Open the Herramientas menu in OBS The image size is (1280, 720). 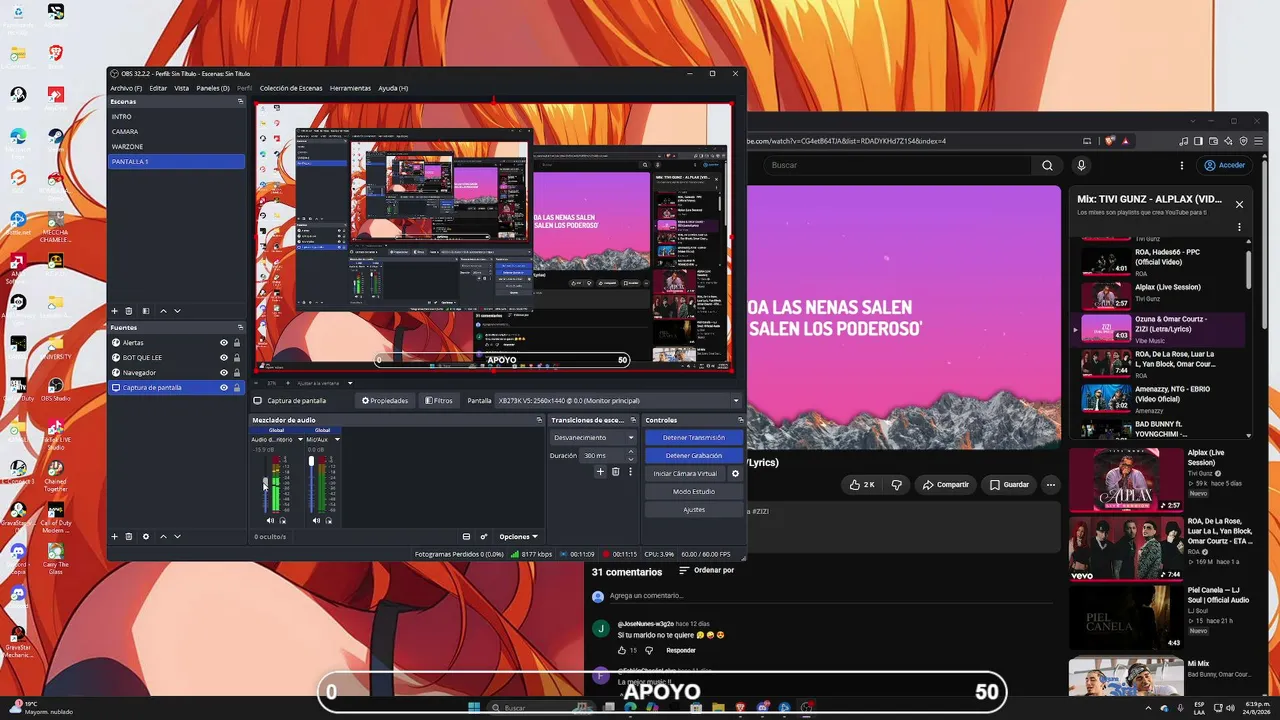350,88
